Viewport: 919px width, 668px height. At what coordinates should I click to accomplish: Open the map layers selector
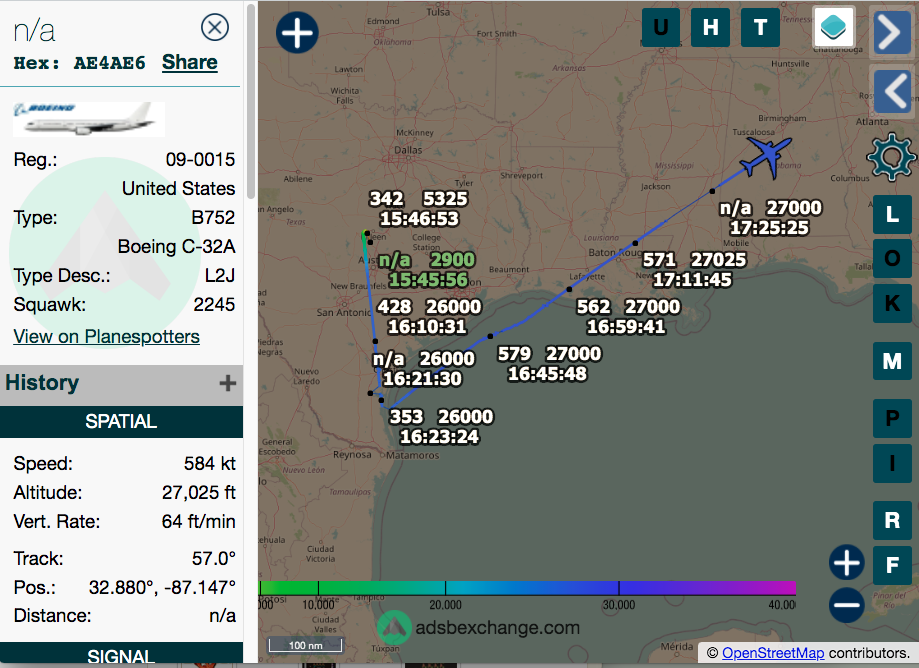click(x=834, y=27)
